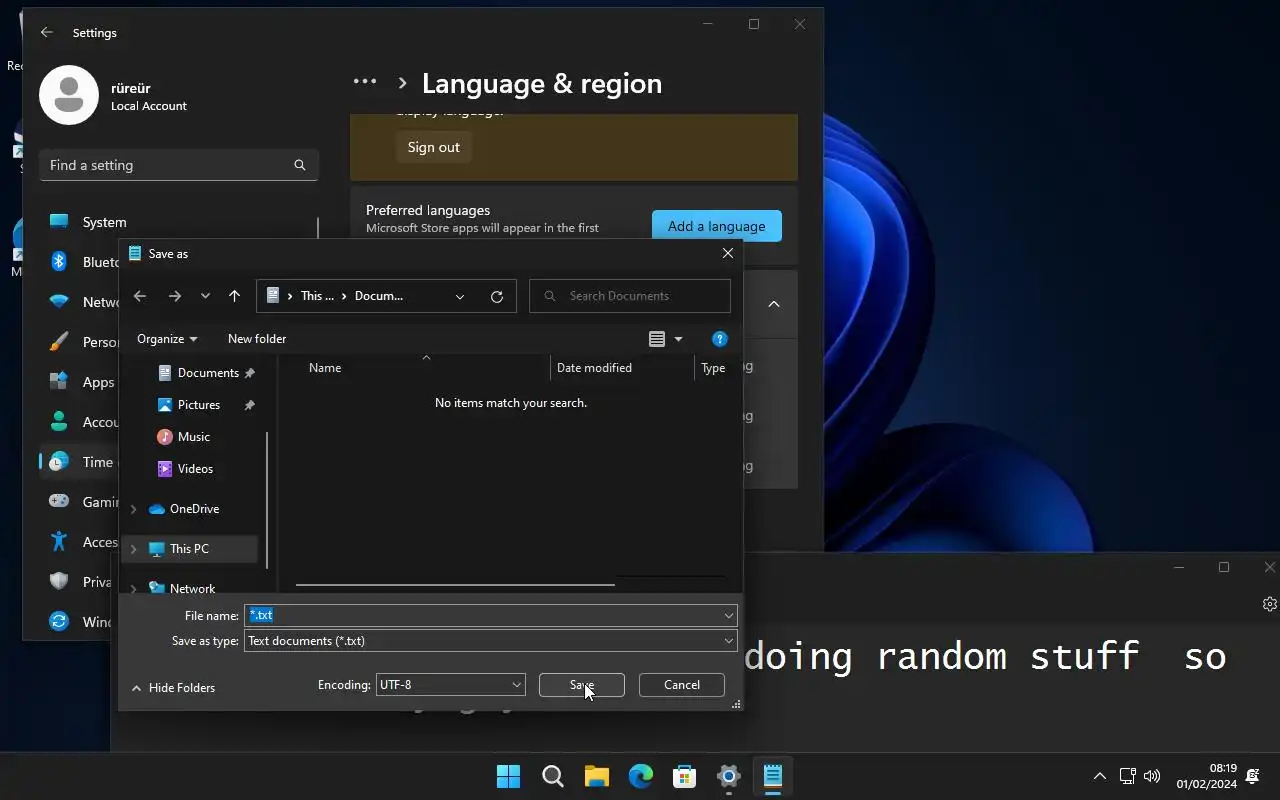Open the Gaming controller icon in Settings
1280x800 pixels.
59,502
